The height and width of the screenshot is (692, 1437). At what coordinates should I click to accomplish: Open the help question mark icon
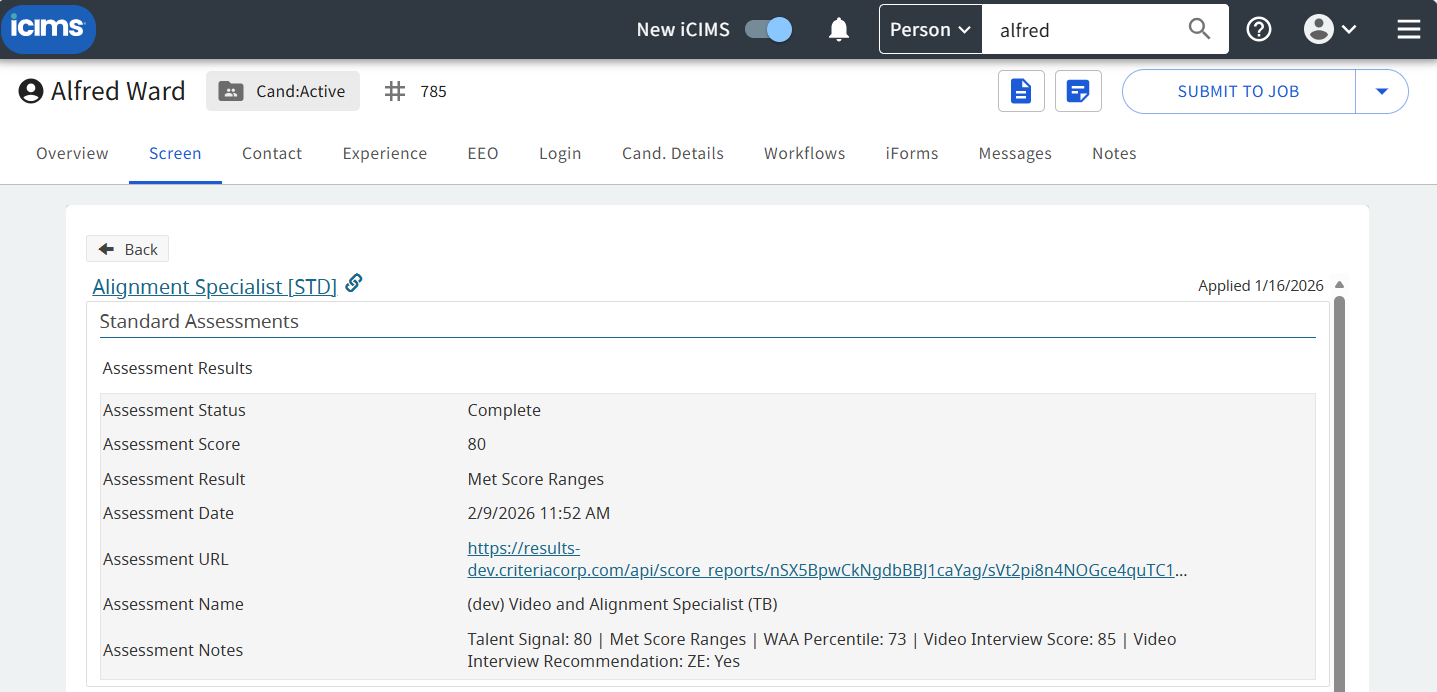point(1259,30)
